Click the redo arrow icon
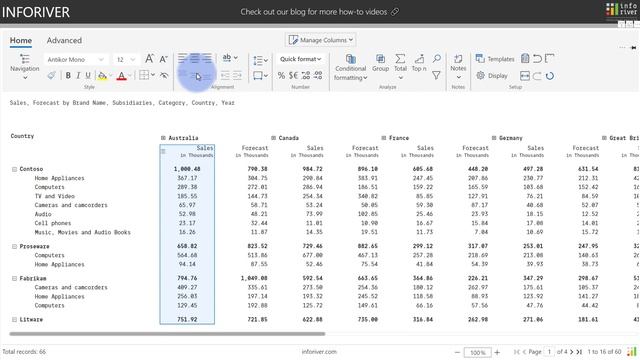Viewport: 640px width, 360px height. point(537,76)
